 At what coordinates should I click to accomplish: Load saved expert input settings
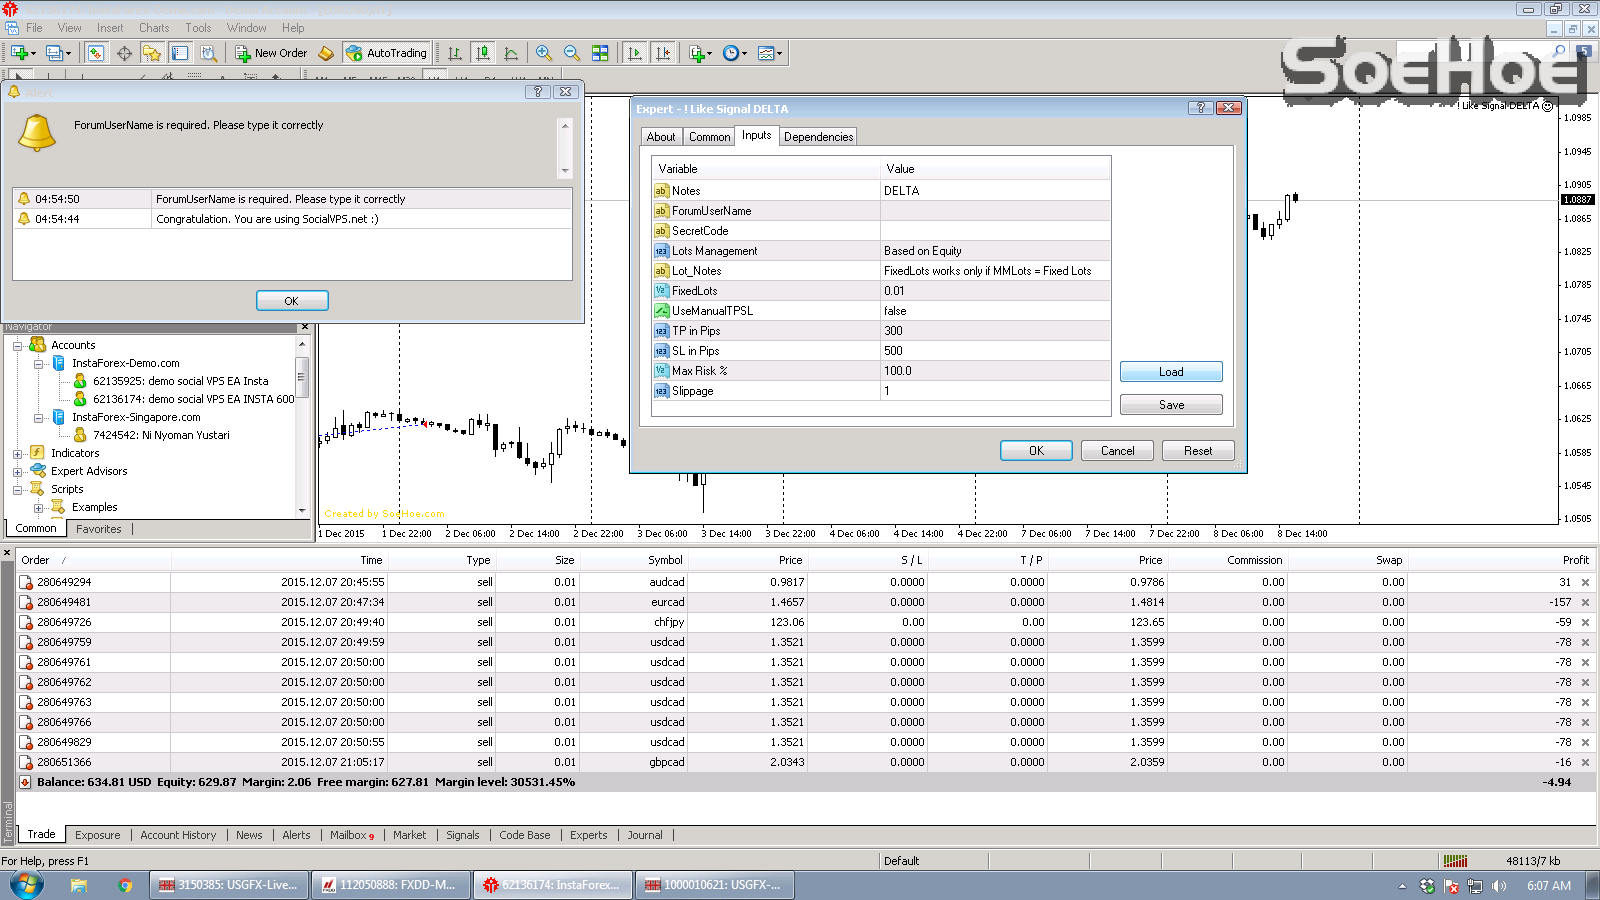tap(1170, 371)
